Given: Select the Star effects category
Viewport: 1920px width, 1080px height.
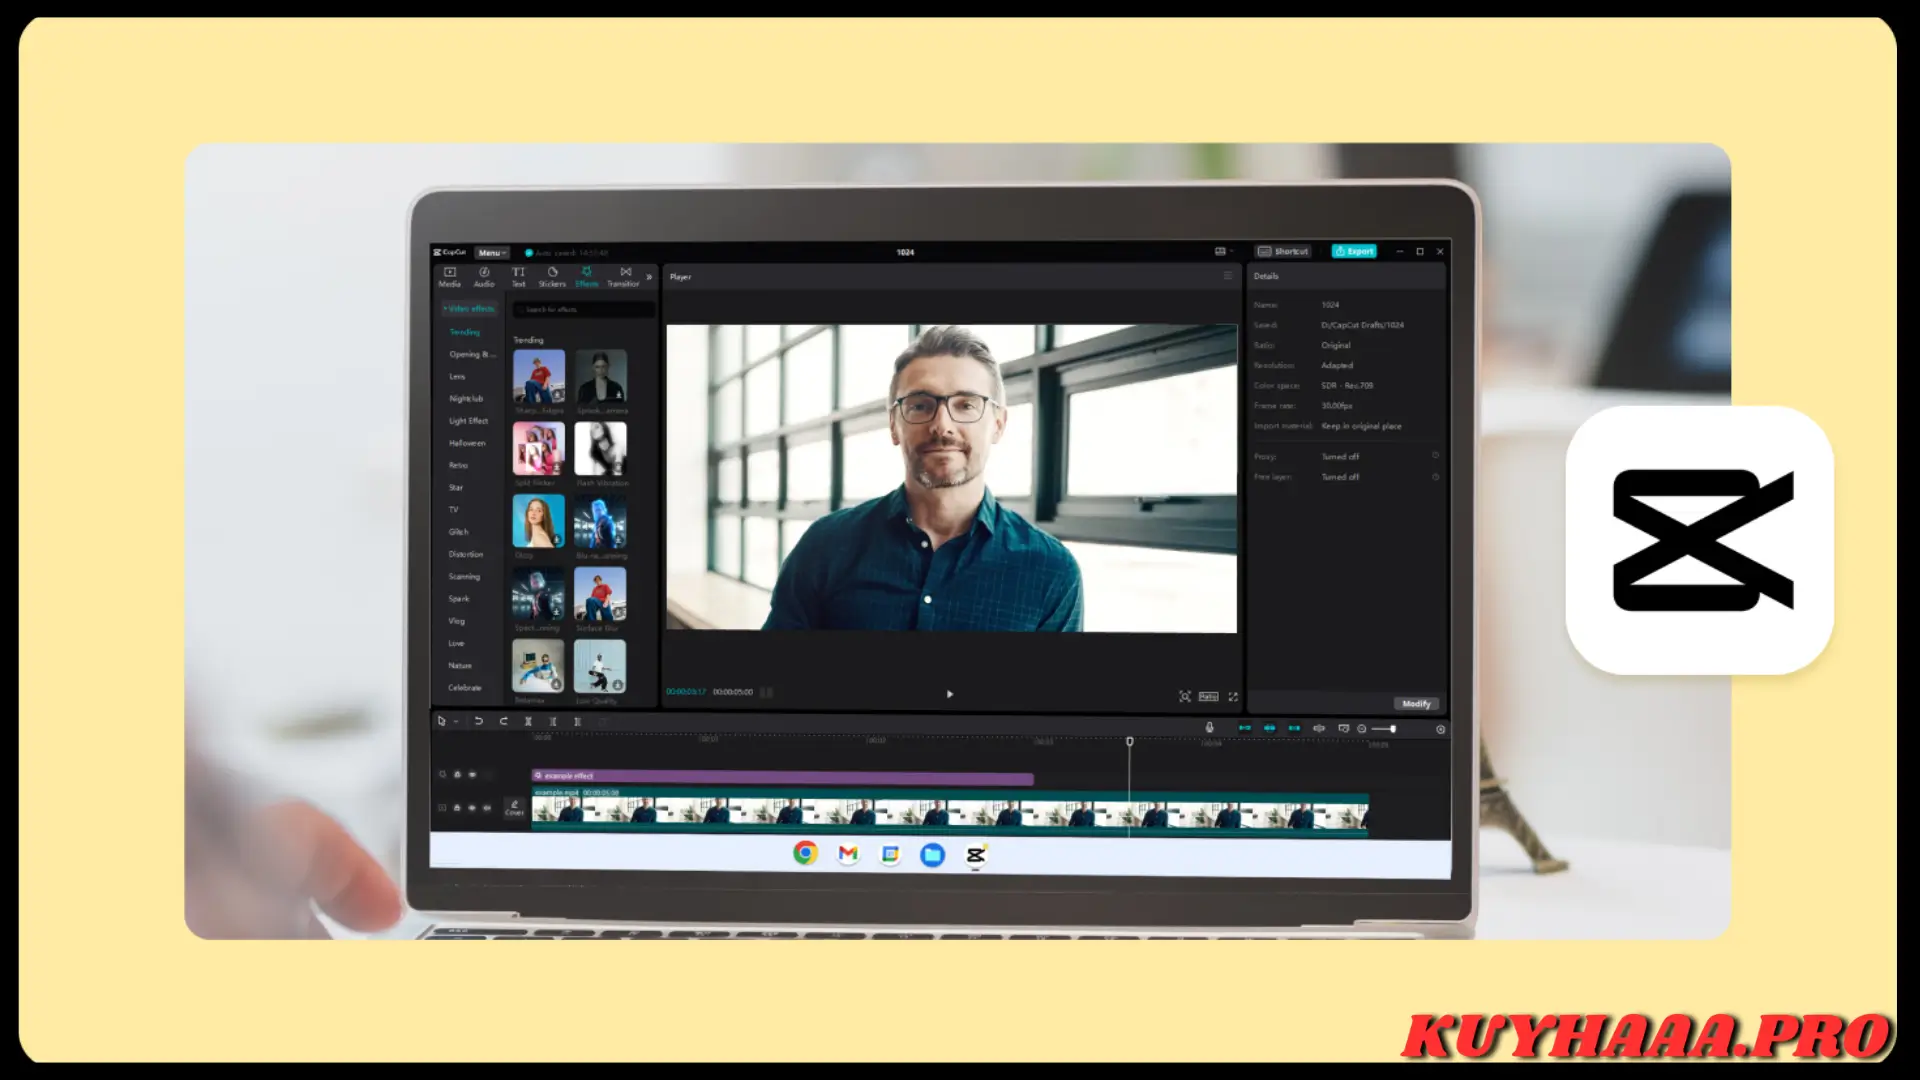Looking at the screenshot, I should coord(456,488).
